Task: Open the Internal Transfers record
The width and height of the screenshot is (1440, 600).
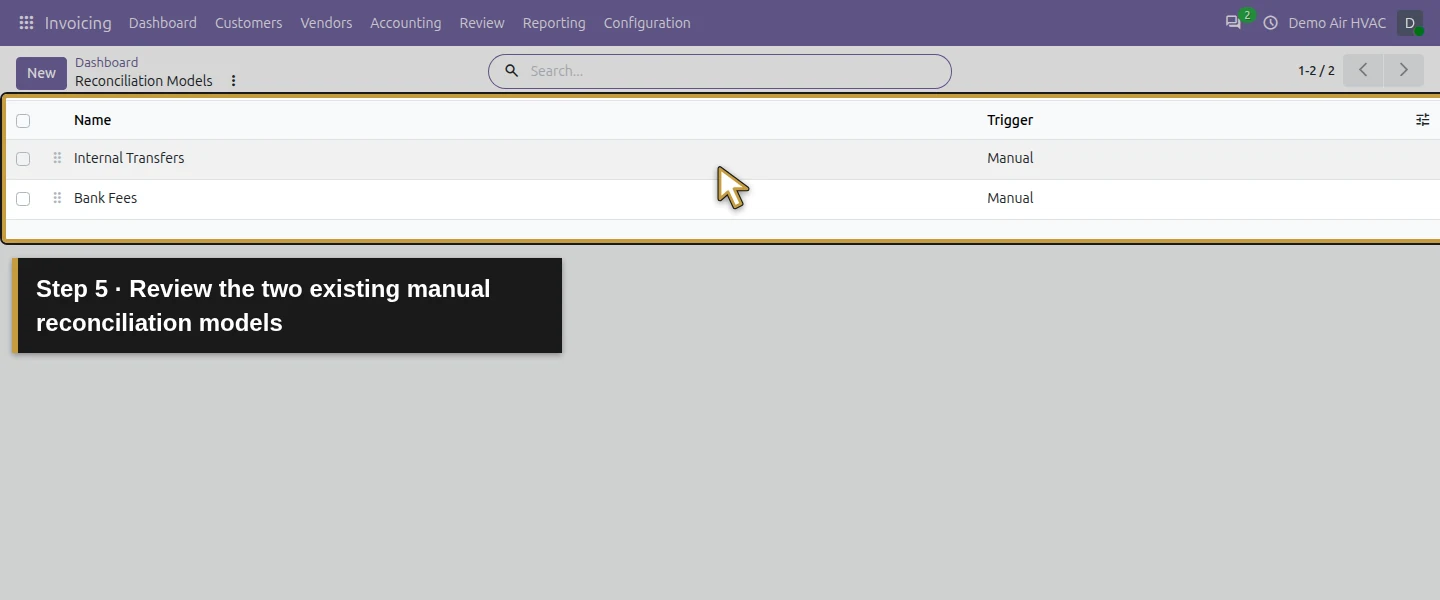Action: [x=129, y=158]
